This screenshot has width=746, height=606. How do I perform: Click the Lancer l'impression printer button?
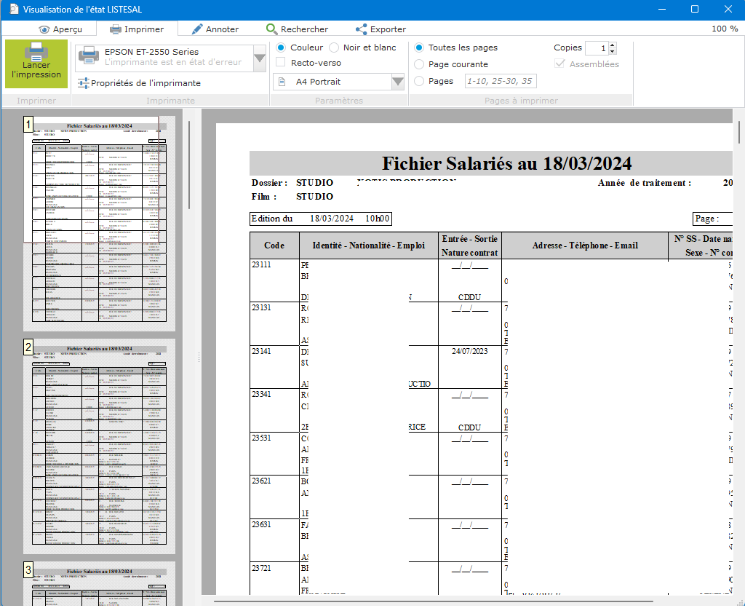tap(36, 63)
